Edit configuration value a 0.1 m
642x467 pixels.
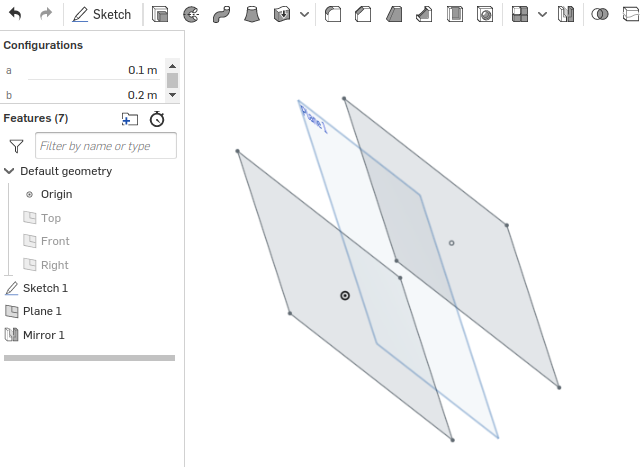[x=93, y=70]
